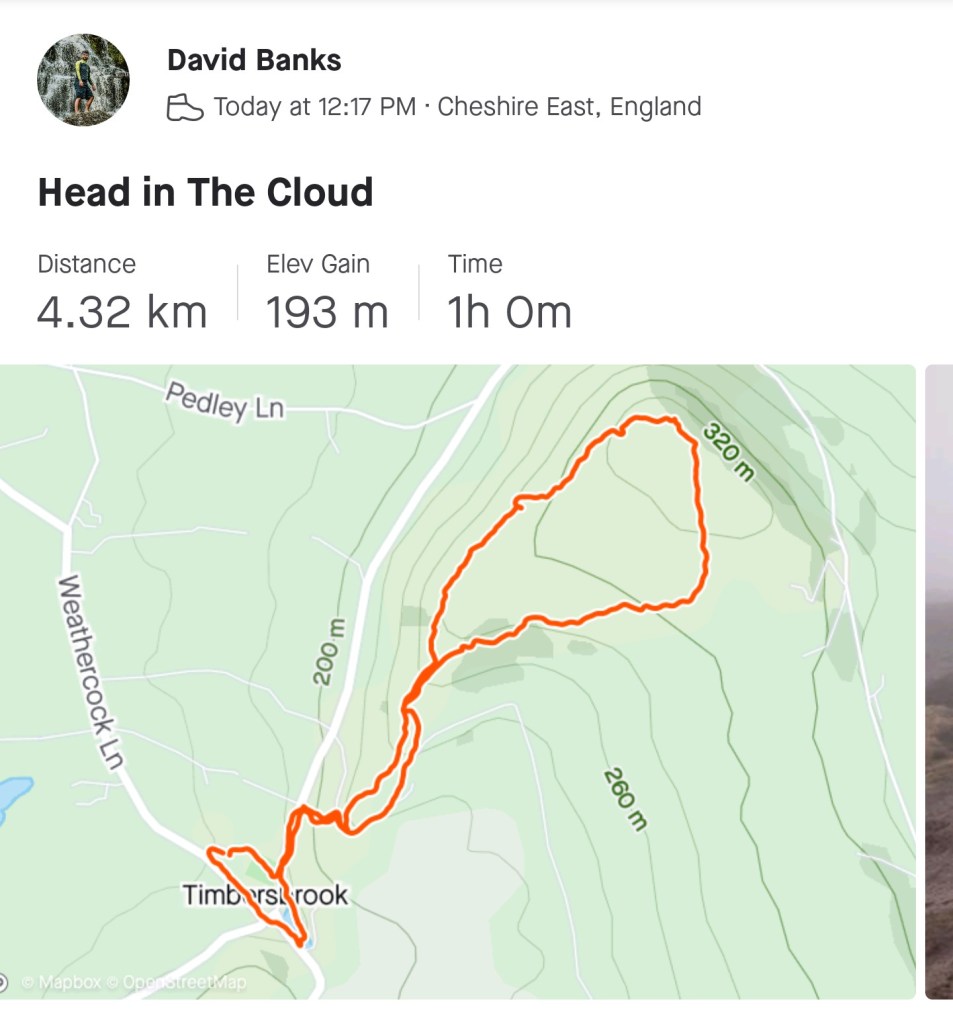Click the activity time and location text
This screenshot has width=953, height=1024.
coord(457,107)
